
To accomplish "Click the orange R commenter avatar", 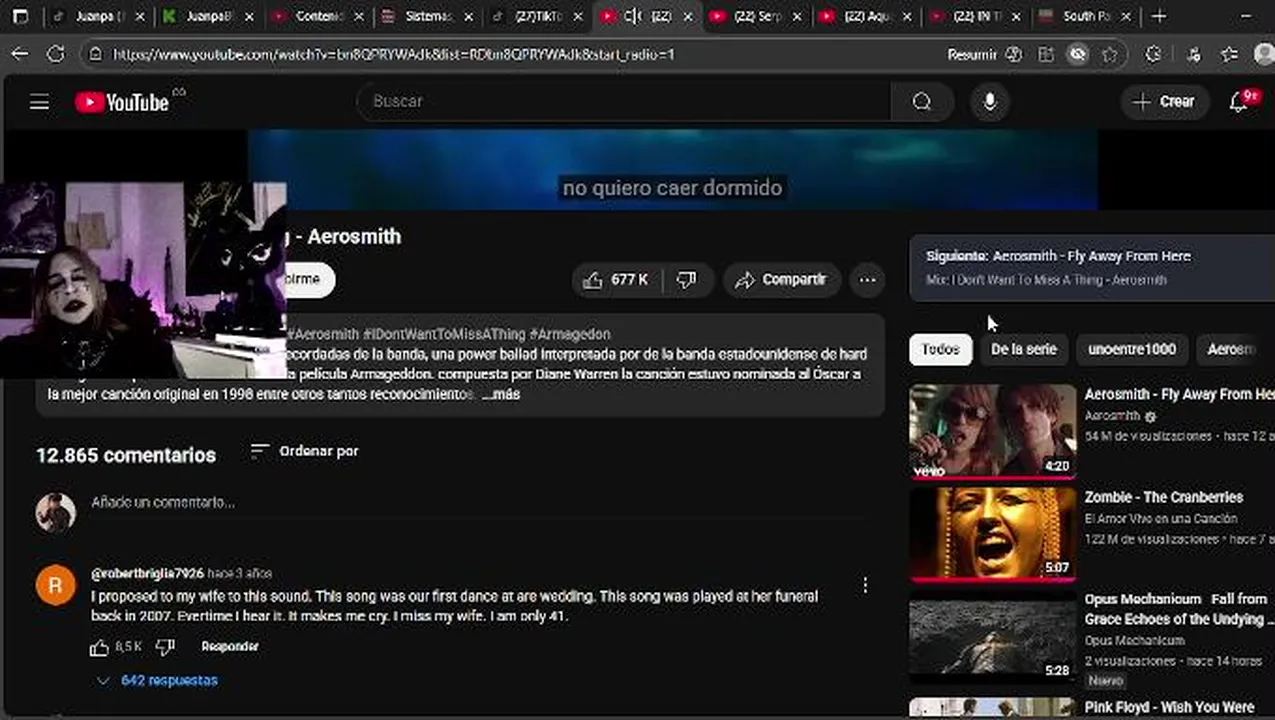I will (56, 585).
